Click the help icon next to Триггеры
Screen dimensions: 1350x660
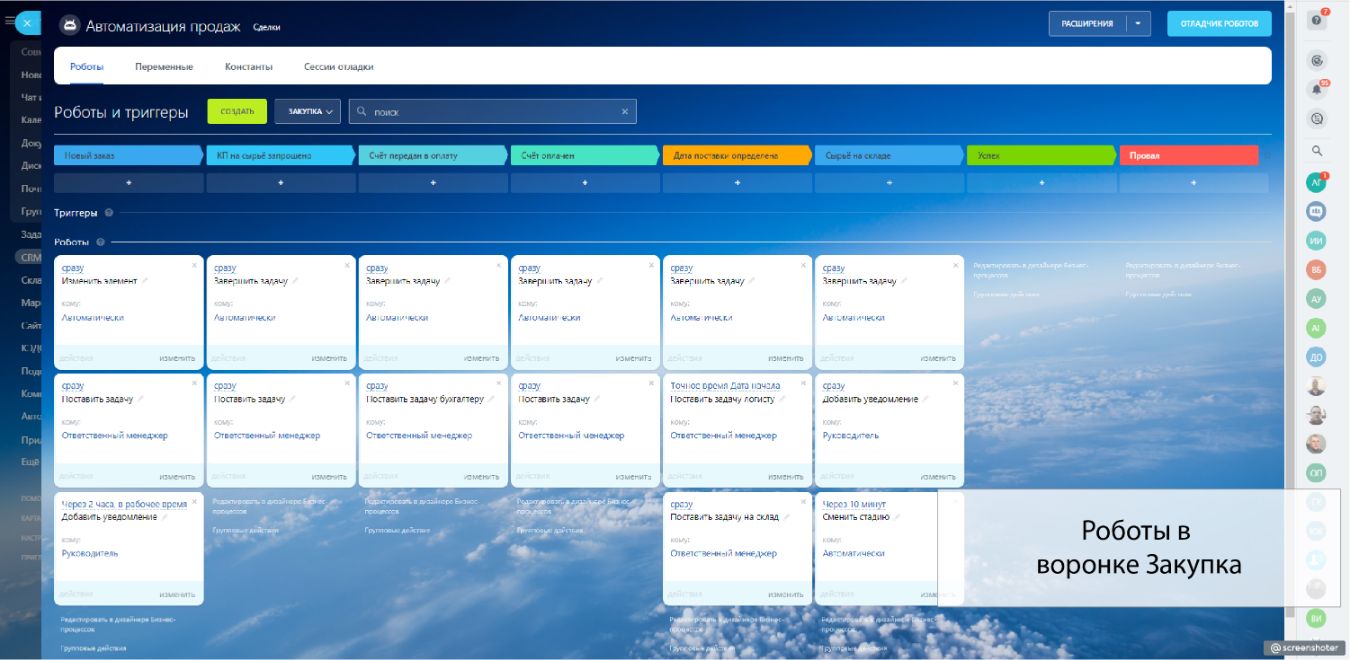(108, 212)
